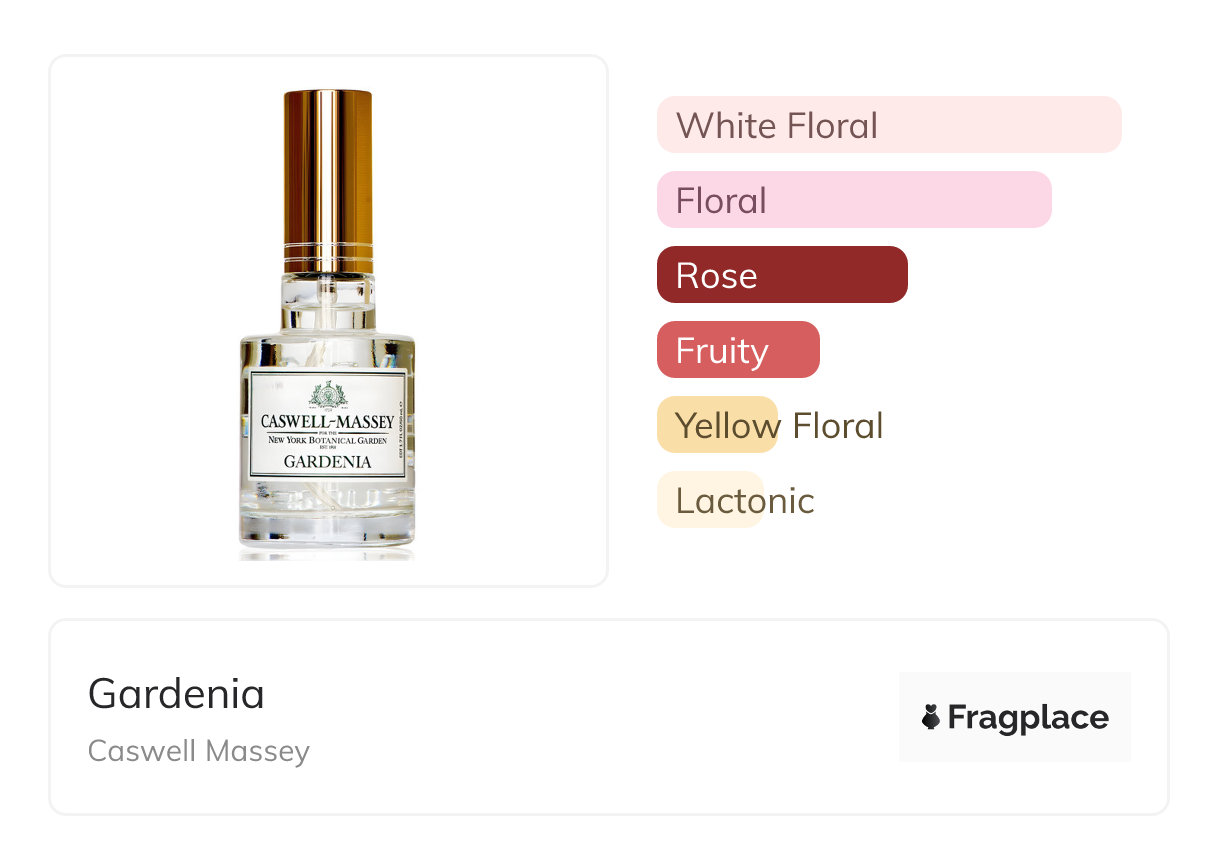Click the crest emblem on the bottle label

[x=328, y=395]
